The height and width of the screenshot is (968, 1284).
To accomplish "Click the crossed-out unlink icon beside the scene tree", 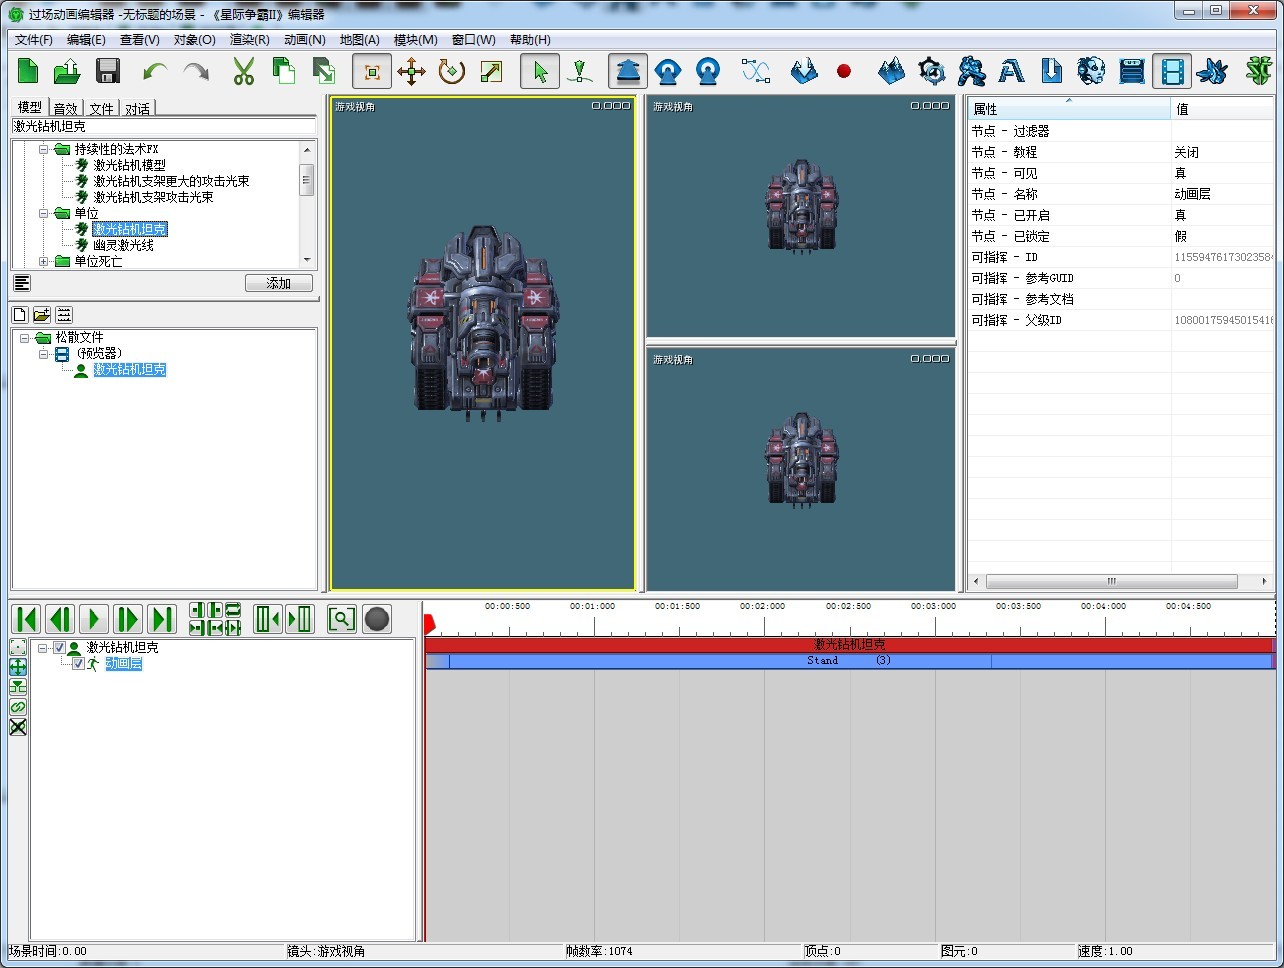I will (x=18, y=727).
